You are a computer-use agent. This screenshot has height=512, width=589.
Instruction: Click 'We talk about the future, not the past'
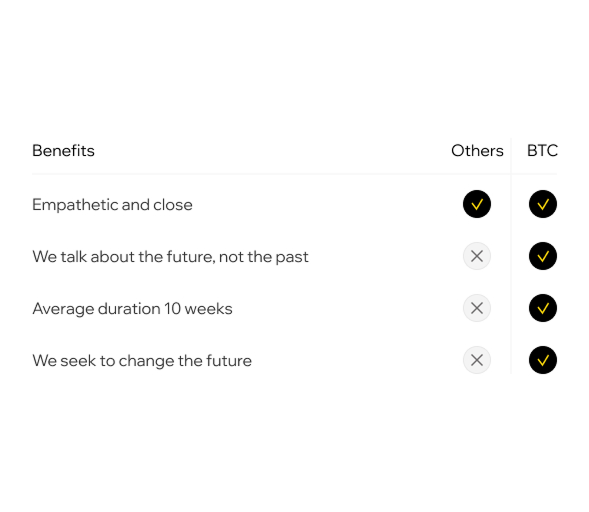(170, 257)
